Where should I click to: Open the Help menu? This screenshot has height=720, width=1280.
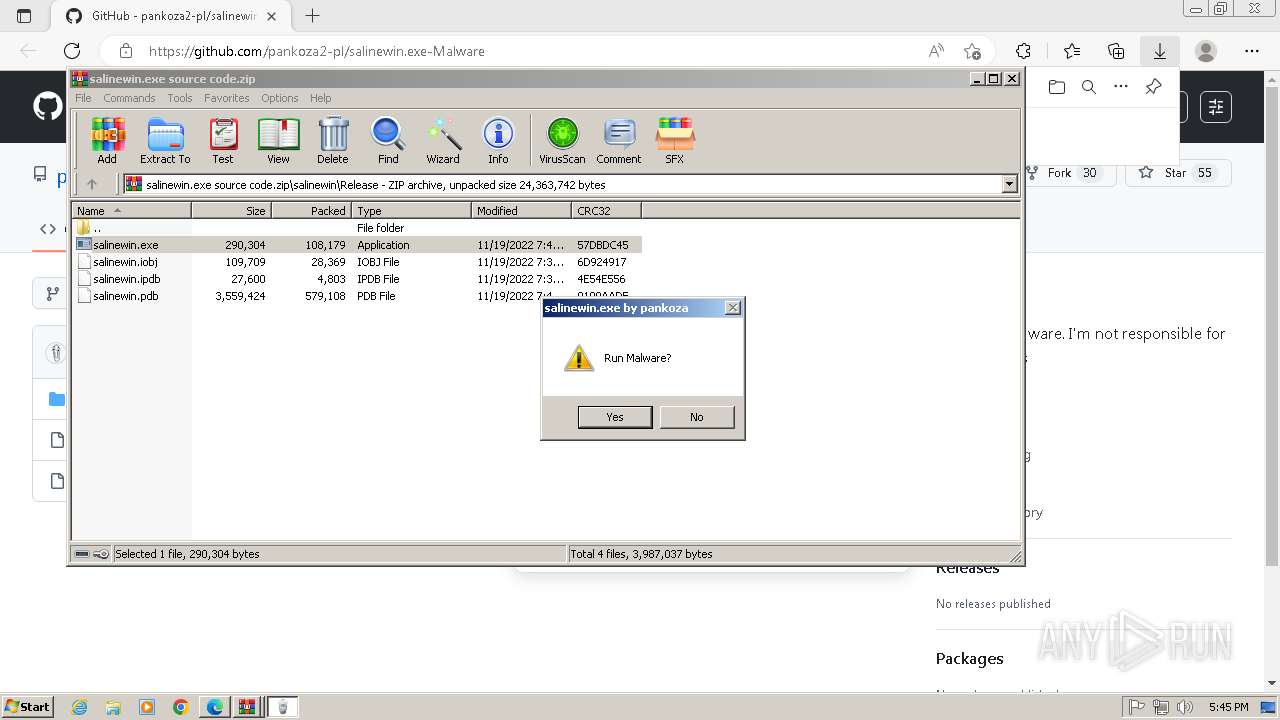(320, 98)
